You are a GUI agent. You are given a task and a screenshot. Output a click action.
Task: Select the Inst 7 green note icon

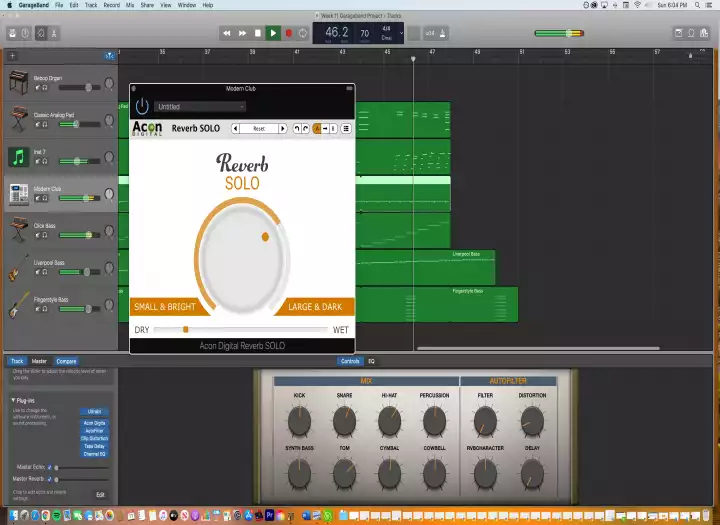18,157
